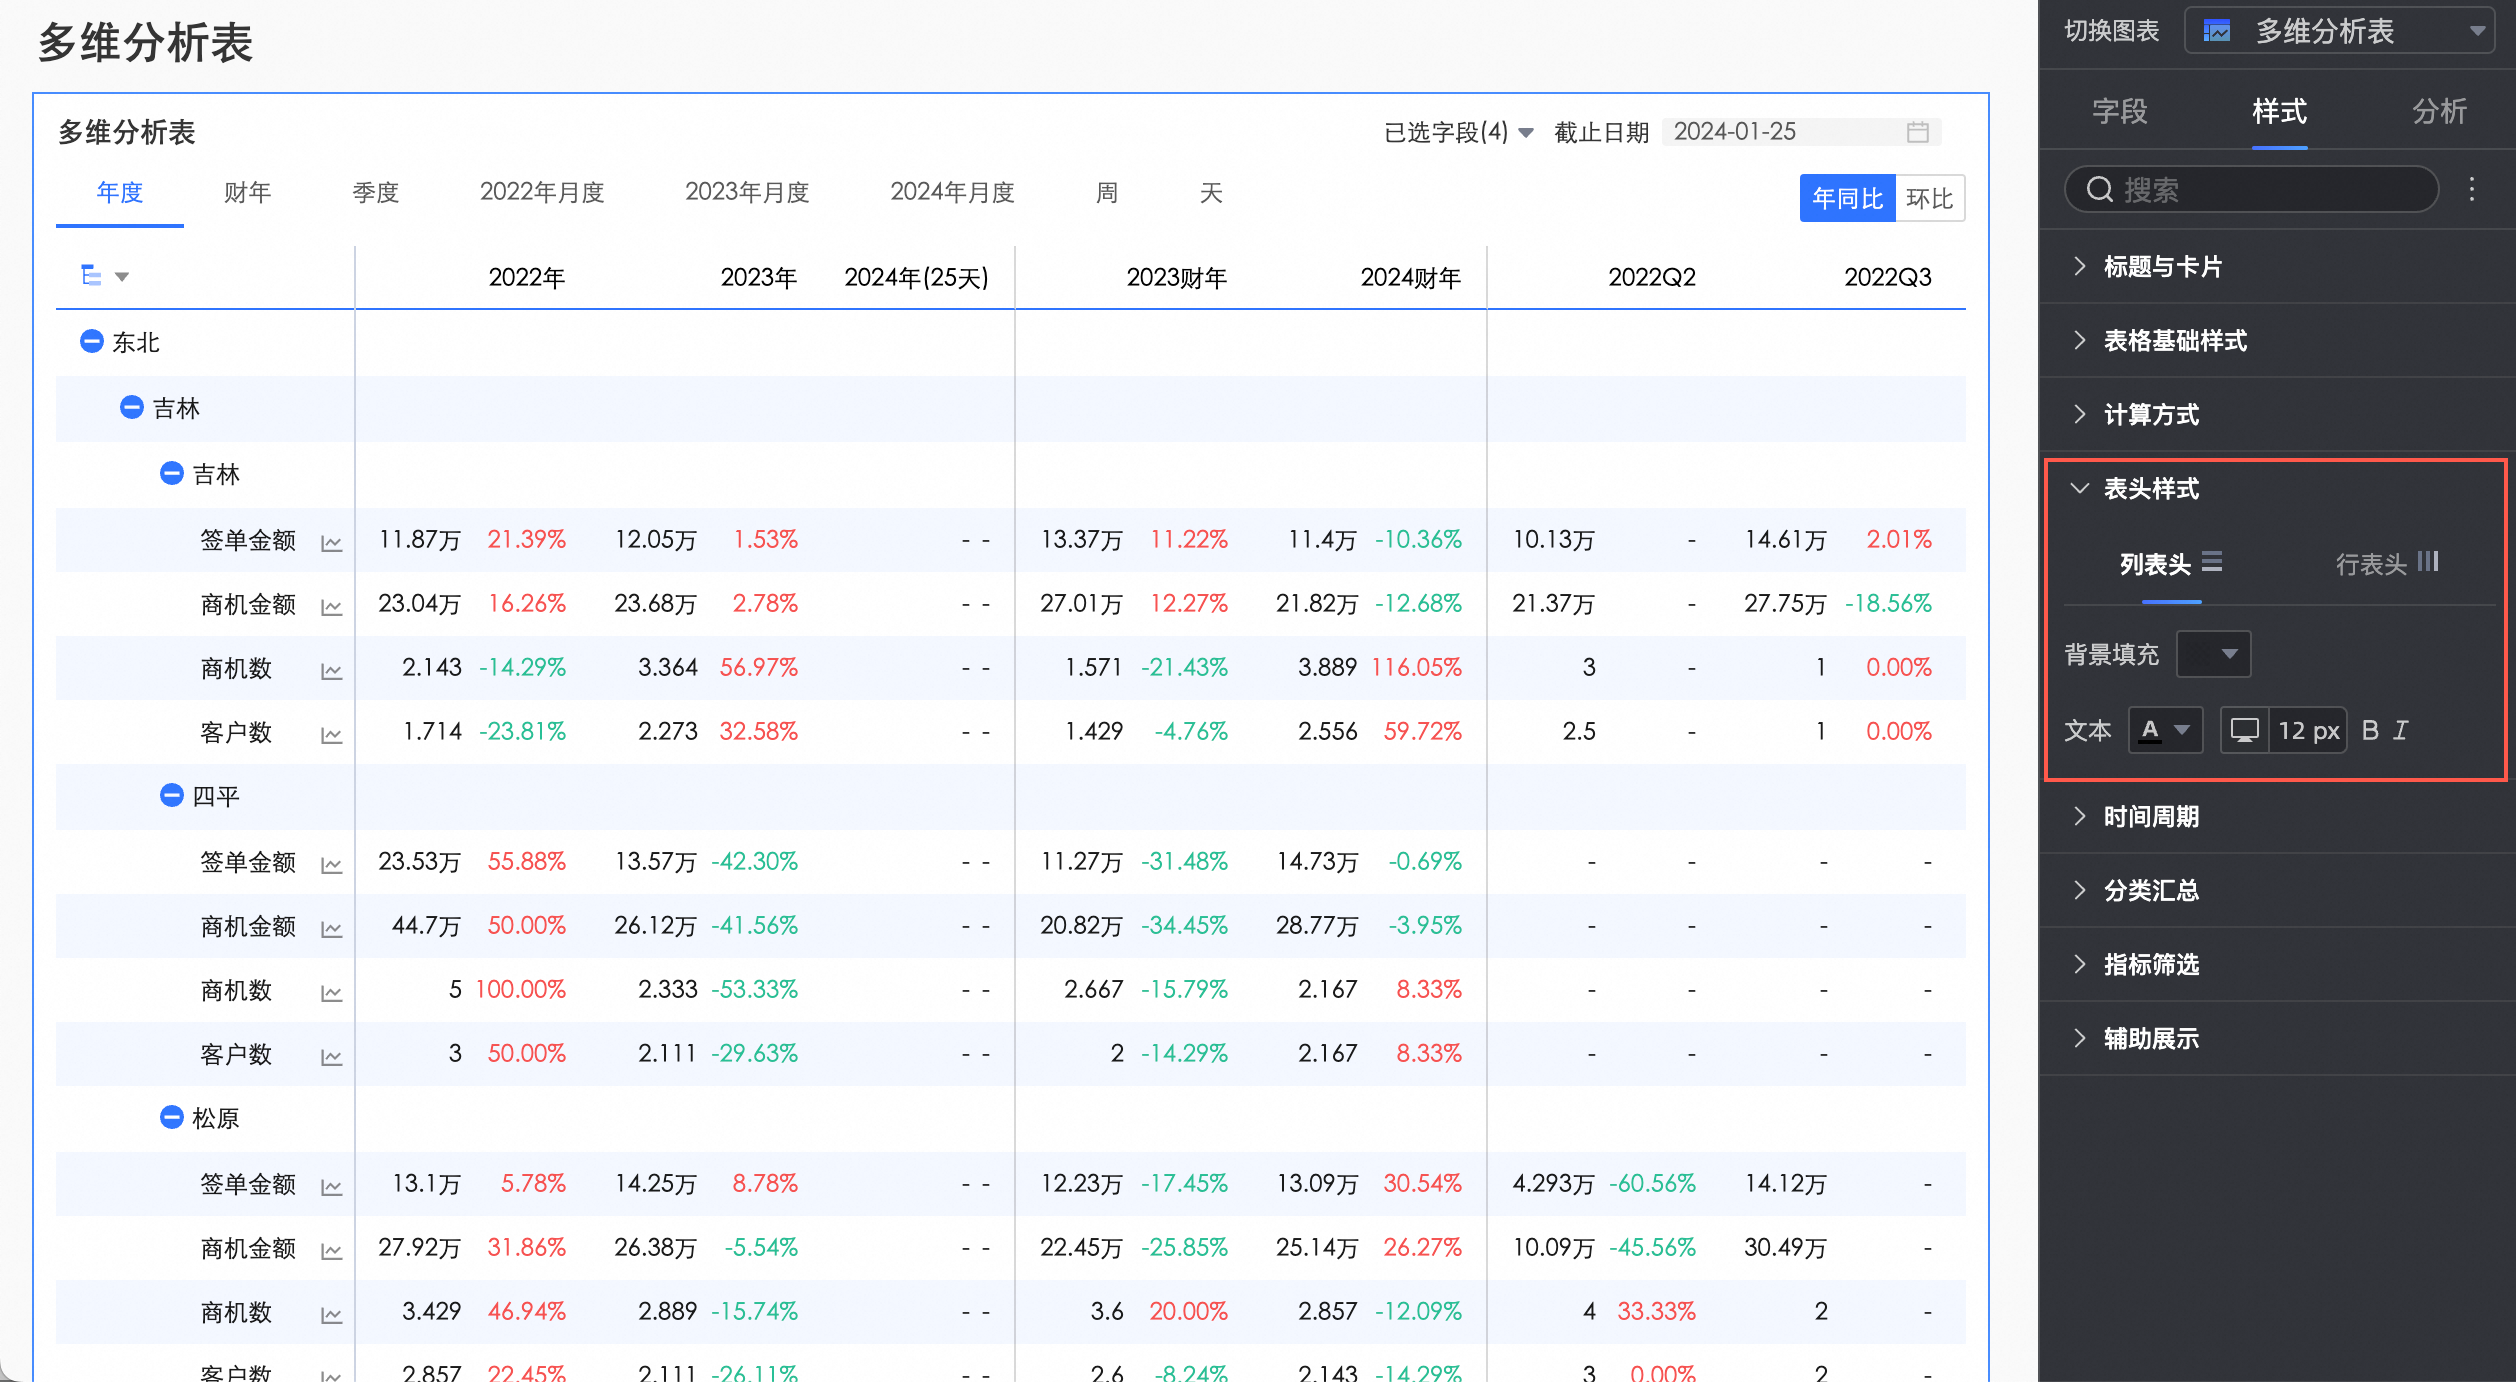2516x1382 pixels.
Task: Select the 行表头 header option
Action: [2385, 564]
